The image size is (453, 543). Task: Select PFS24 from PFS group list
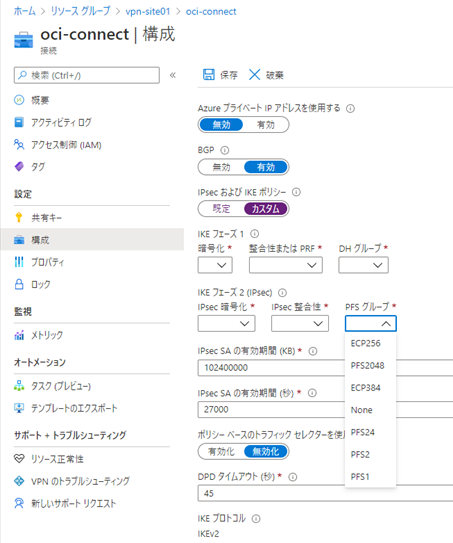370,432
